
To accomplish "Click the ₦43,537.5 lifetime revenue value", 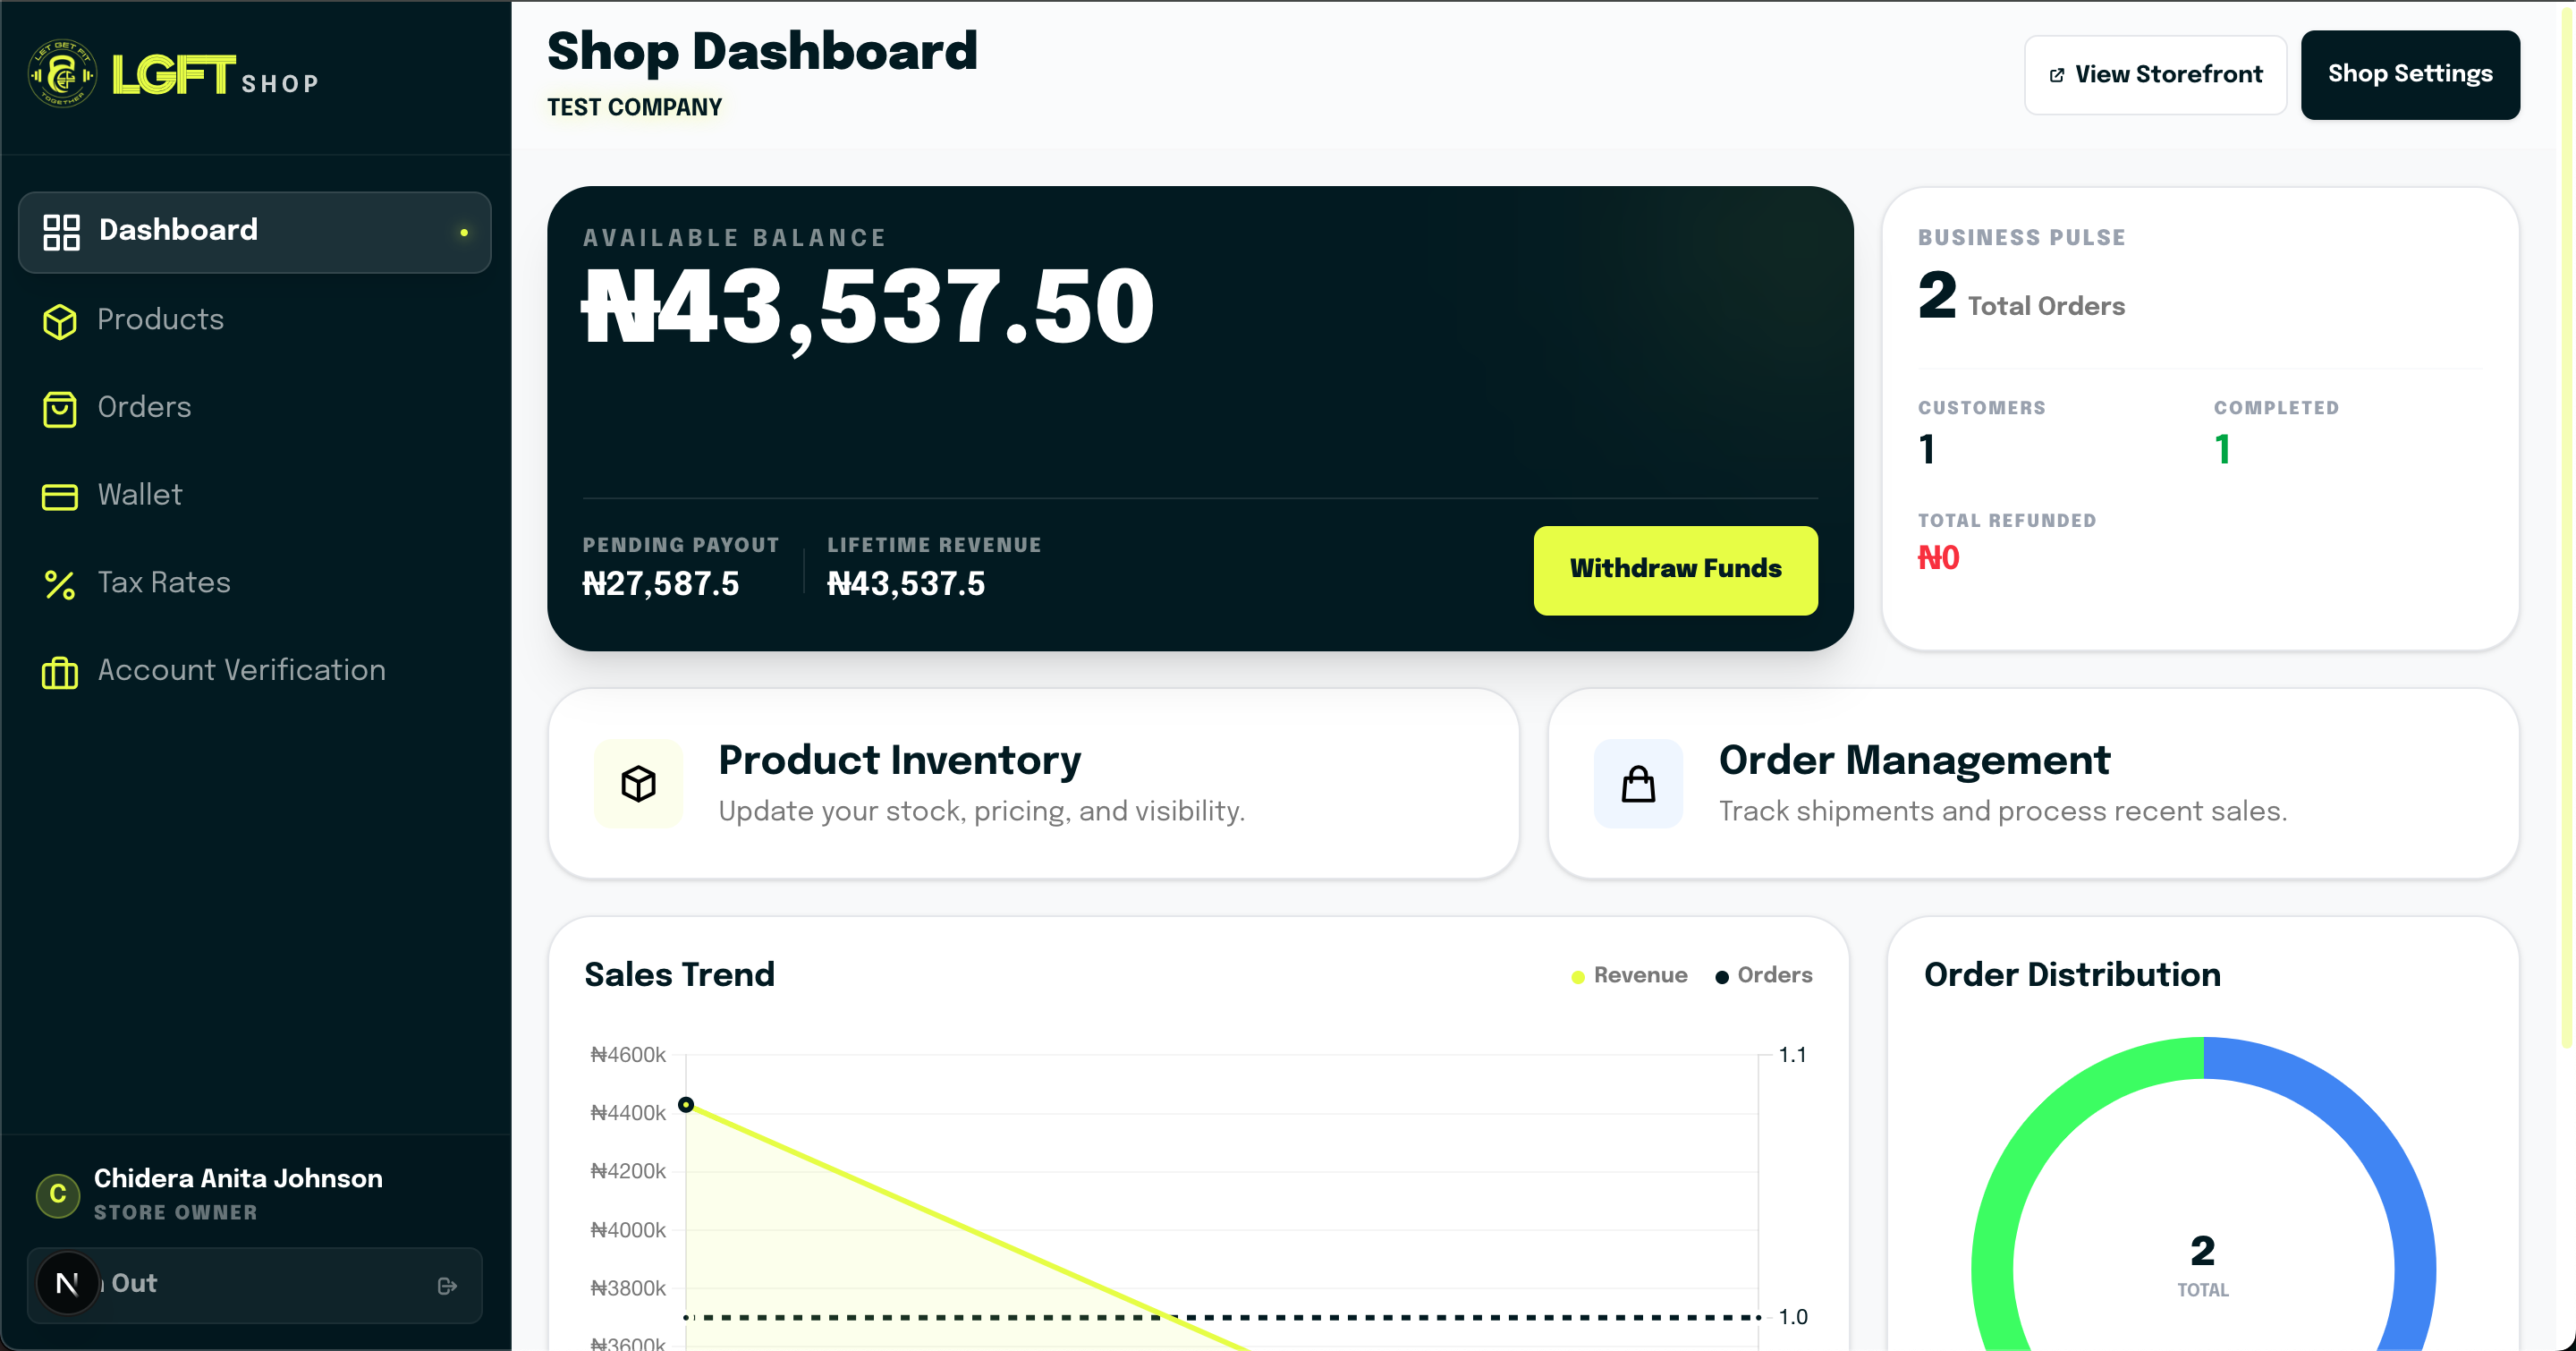I will [906, 584].
